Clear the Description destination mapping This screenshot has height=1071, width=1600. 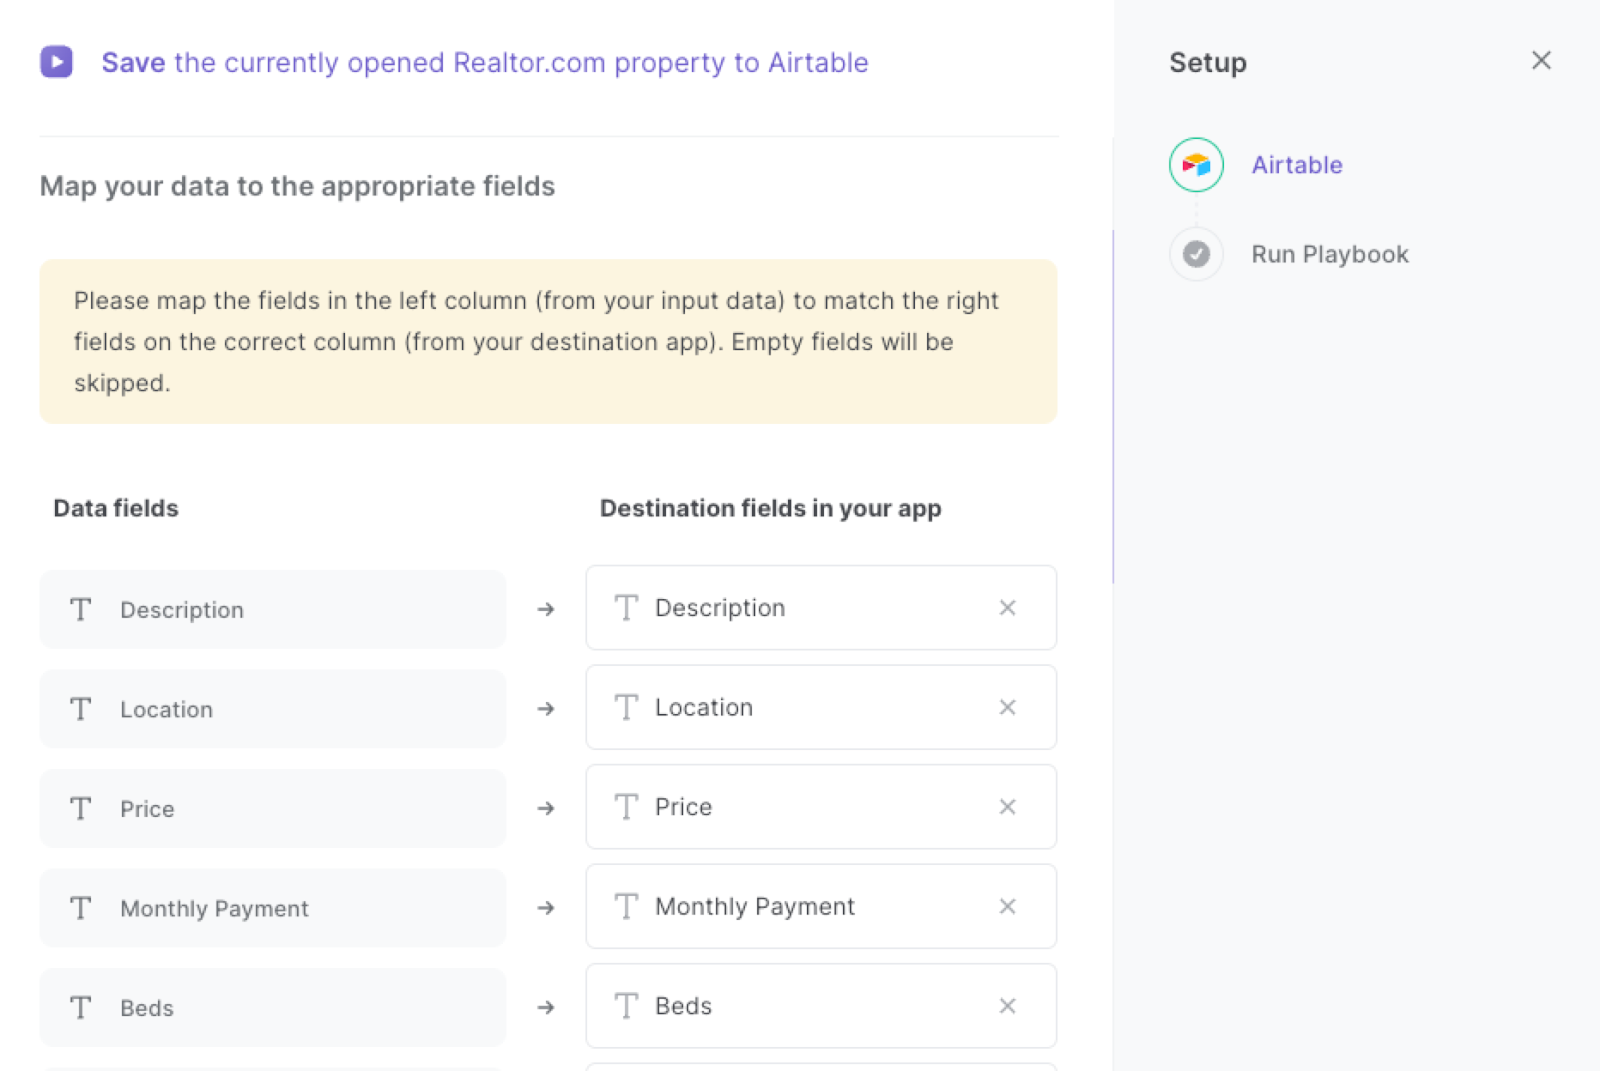tap(1007, 608)
